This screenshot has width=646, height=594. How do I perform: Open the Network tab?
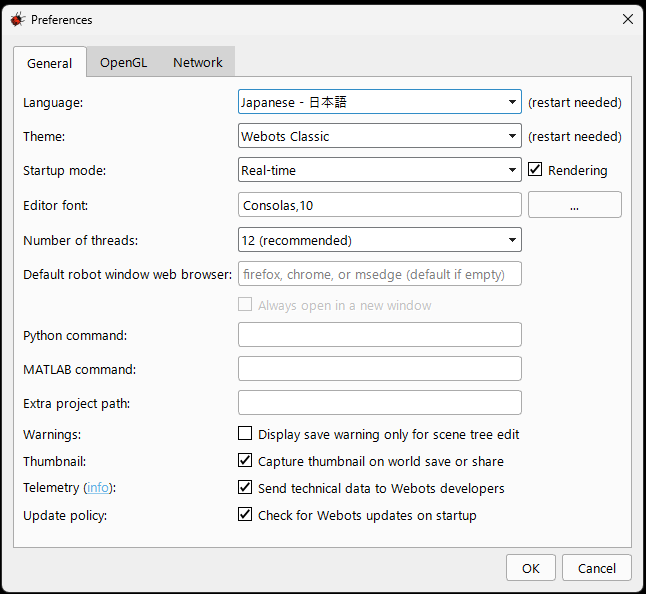pos(197,62)
